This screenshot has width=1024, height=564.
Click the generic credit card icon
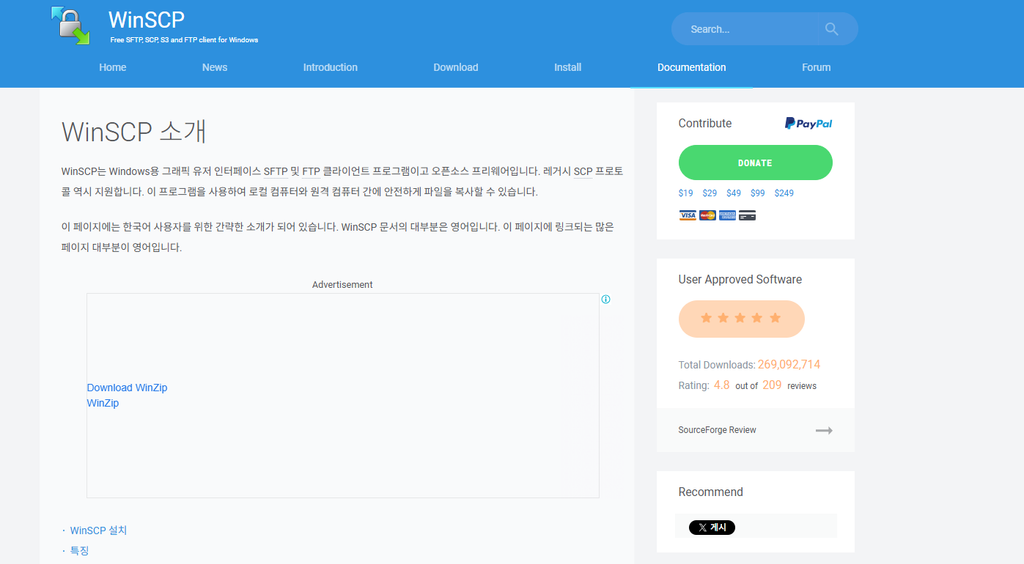click(x=747, y=215)
